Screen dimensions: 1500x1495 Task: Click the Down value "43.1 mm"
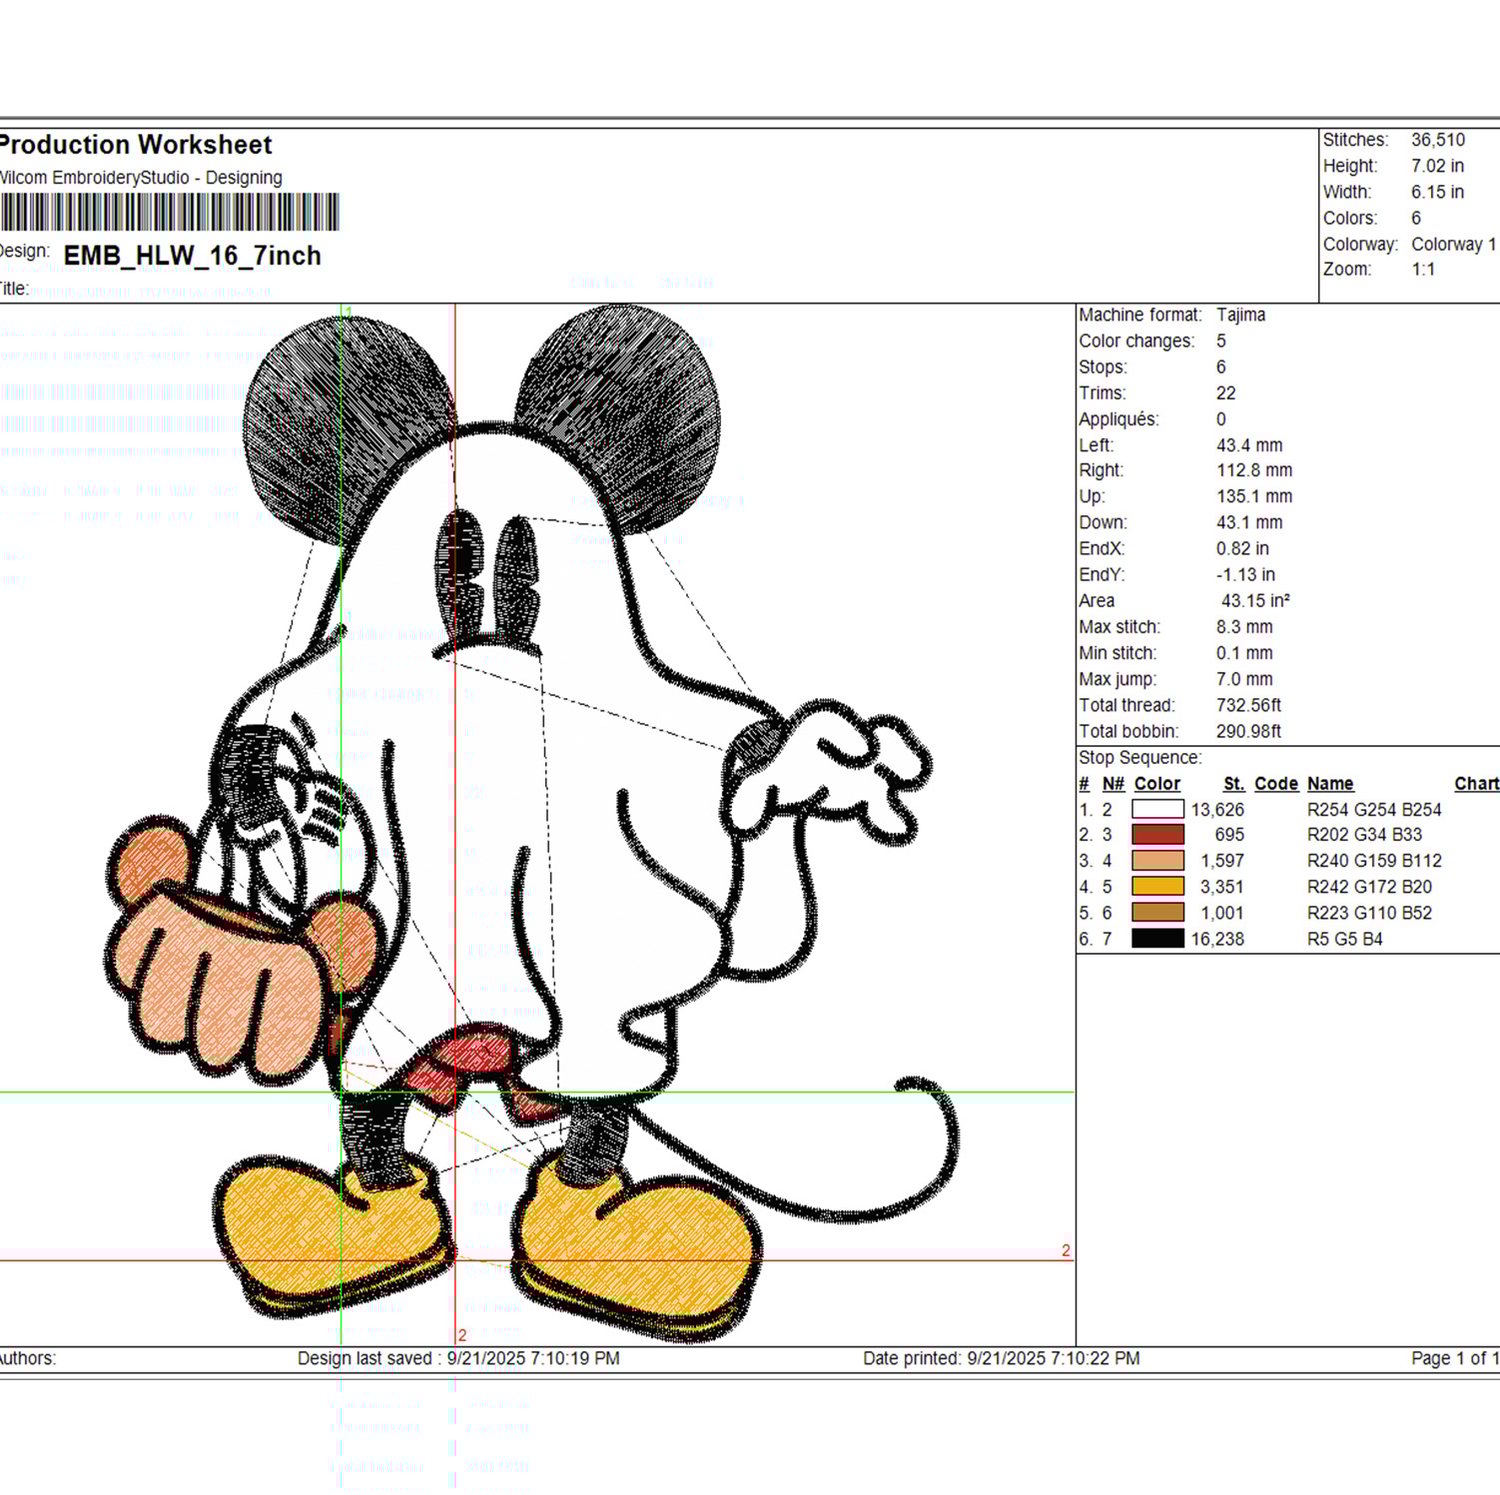1249,522
